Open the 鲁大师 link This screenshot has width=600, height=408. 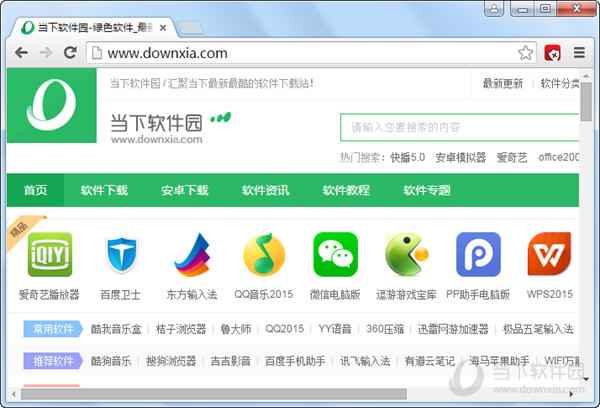click(x=236, y=329)
